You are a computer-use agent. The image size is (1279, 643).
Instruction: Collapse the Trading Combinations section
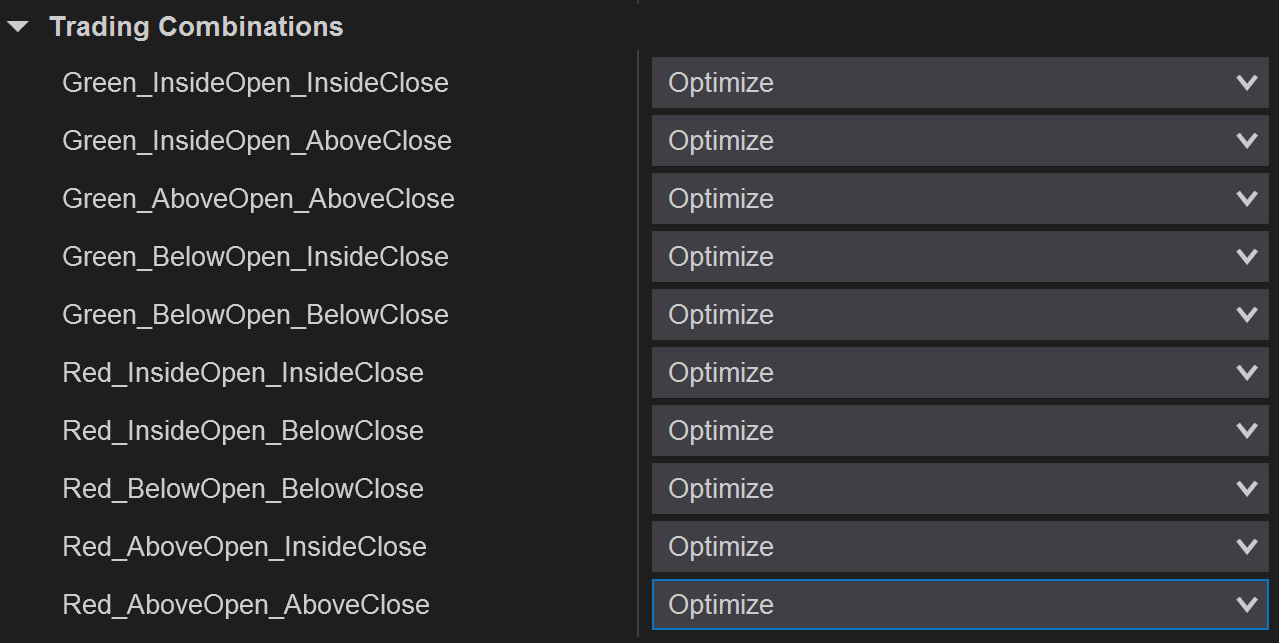[x=18, y=27]
